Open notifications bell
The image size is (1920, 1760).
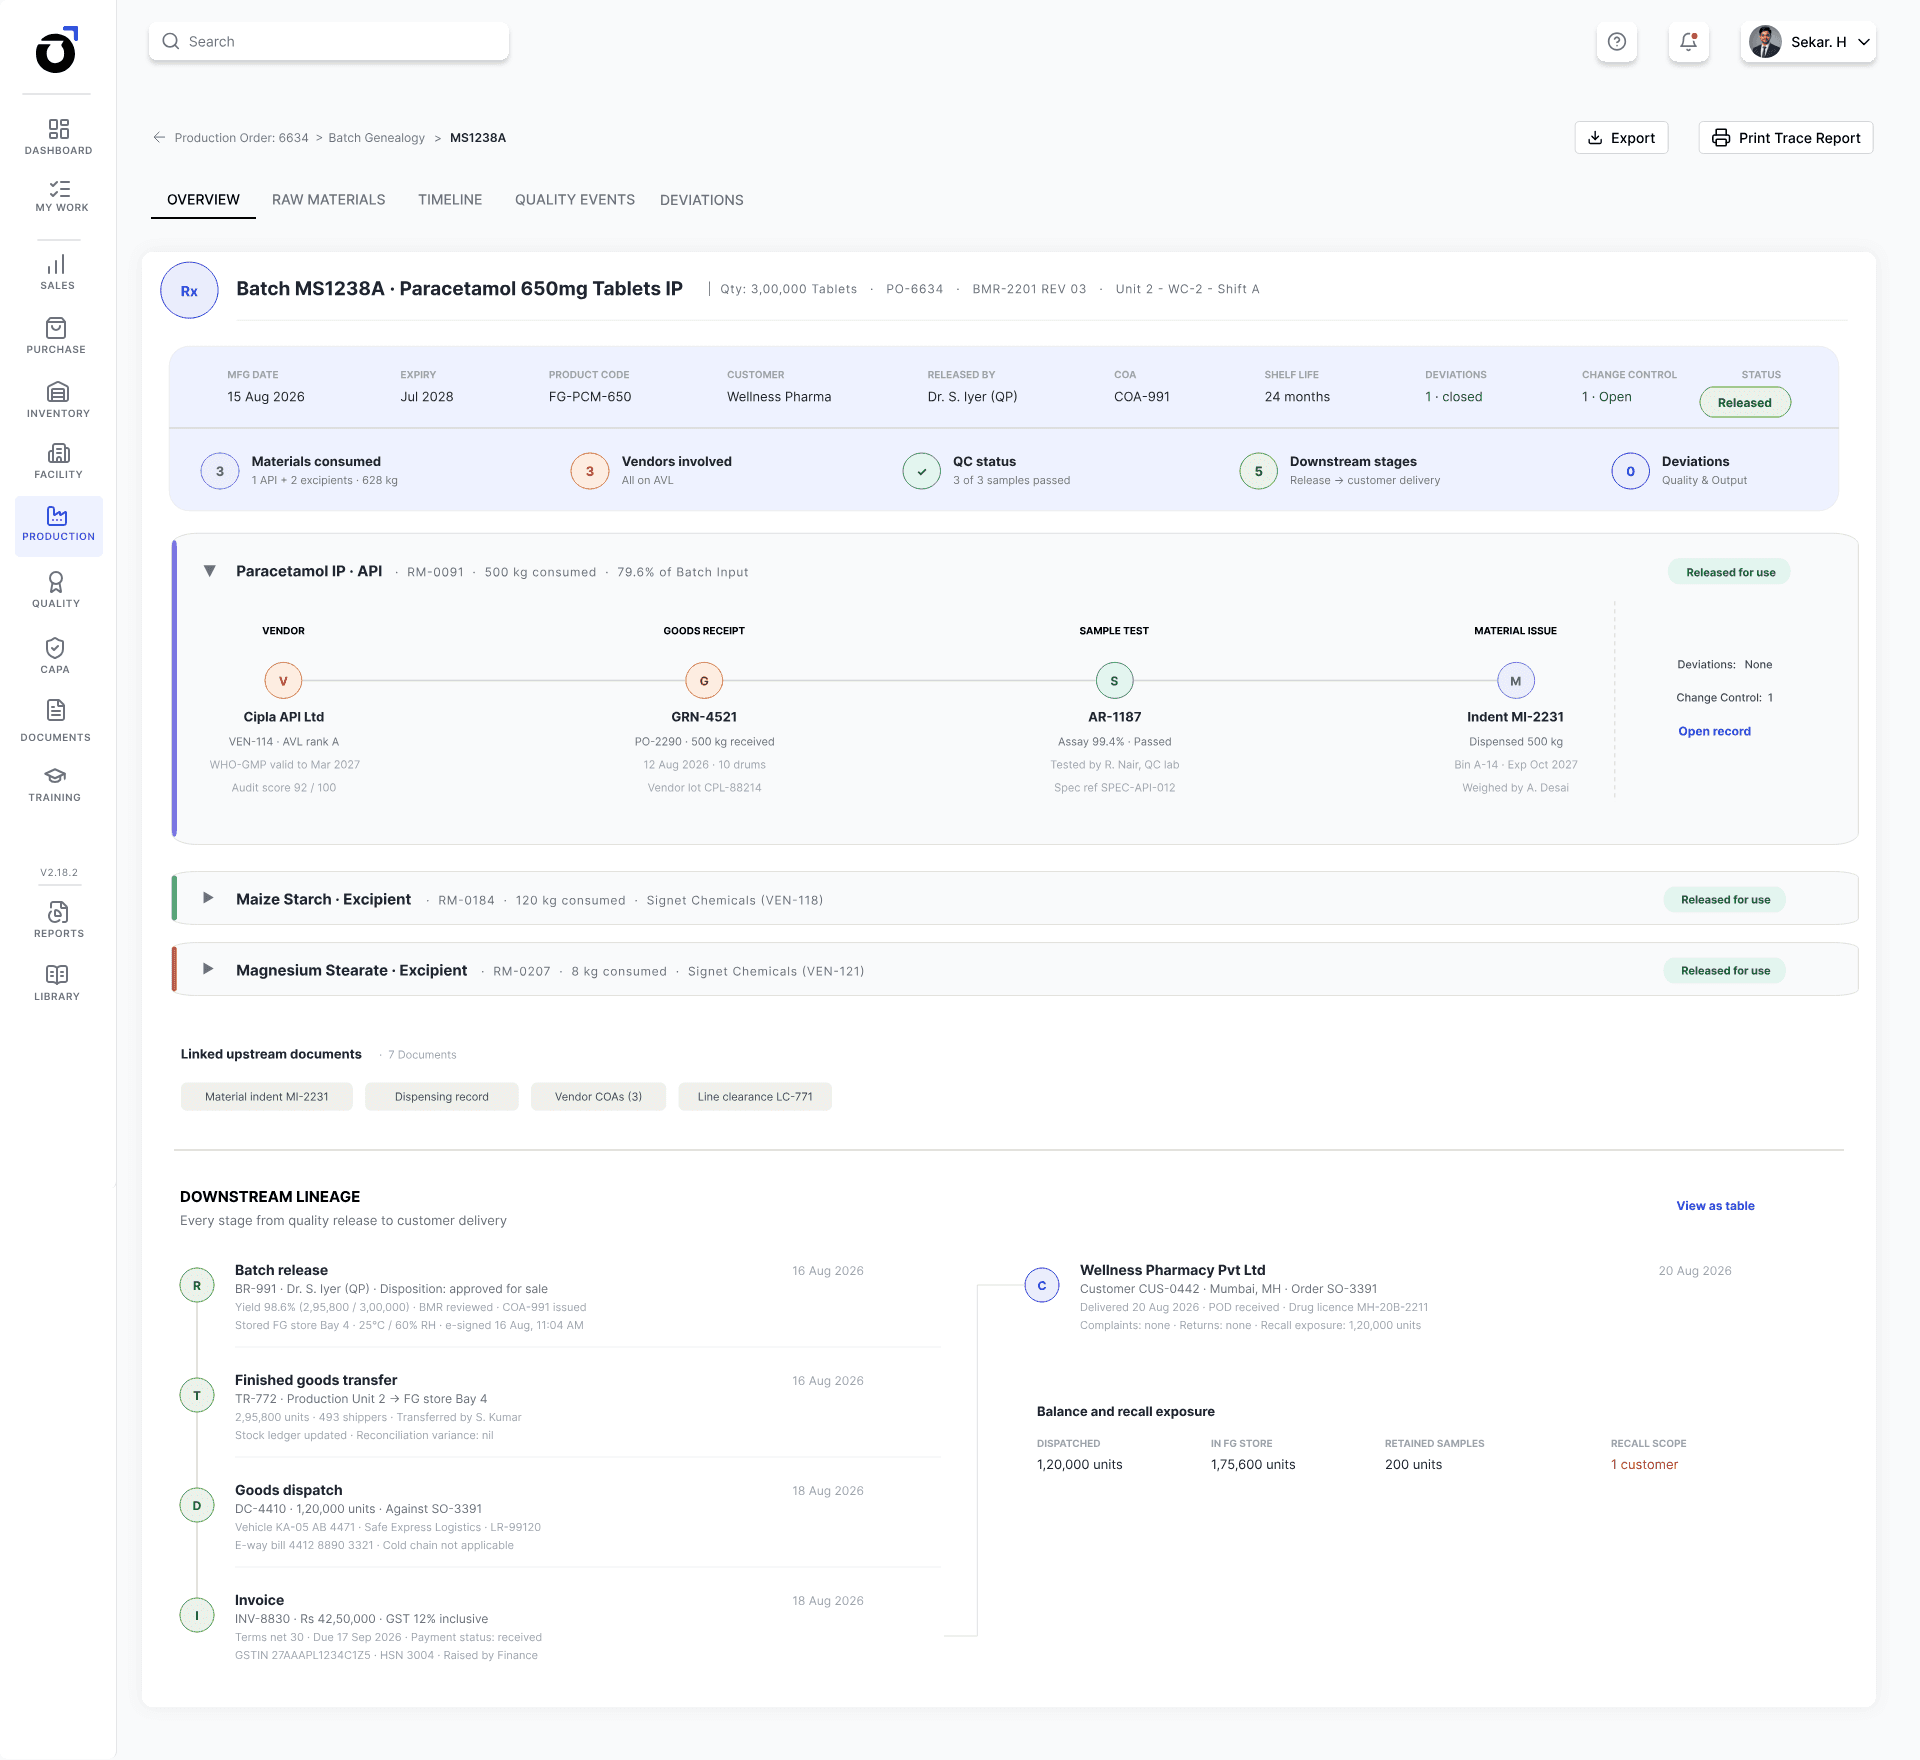tap(1689, 42)
